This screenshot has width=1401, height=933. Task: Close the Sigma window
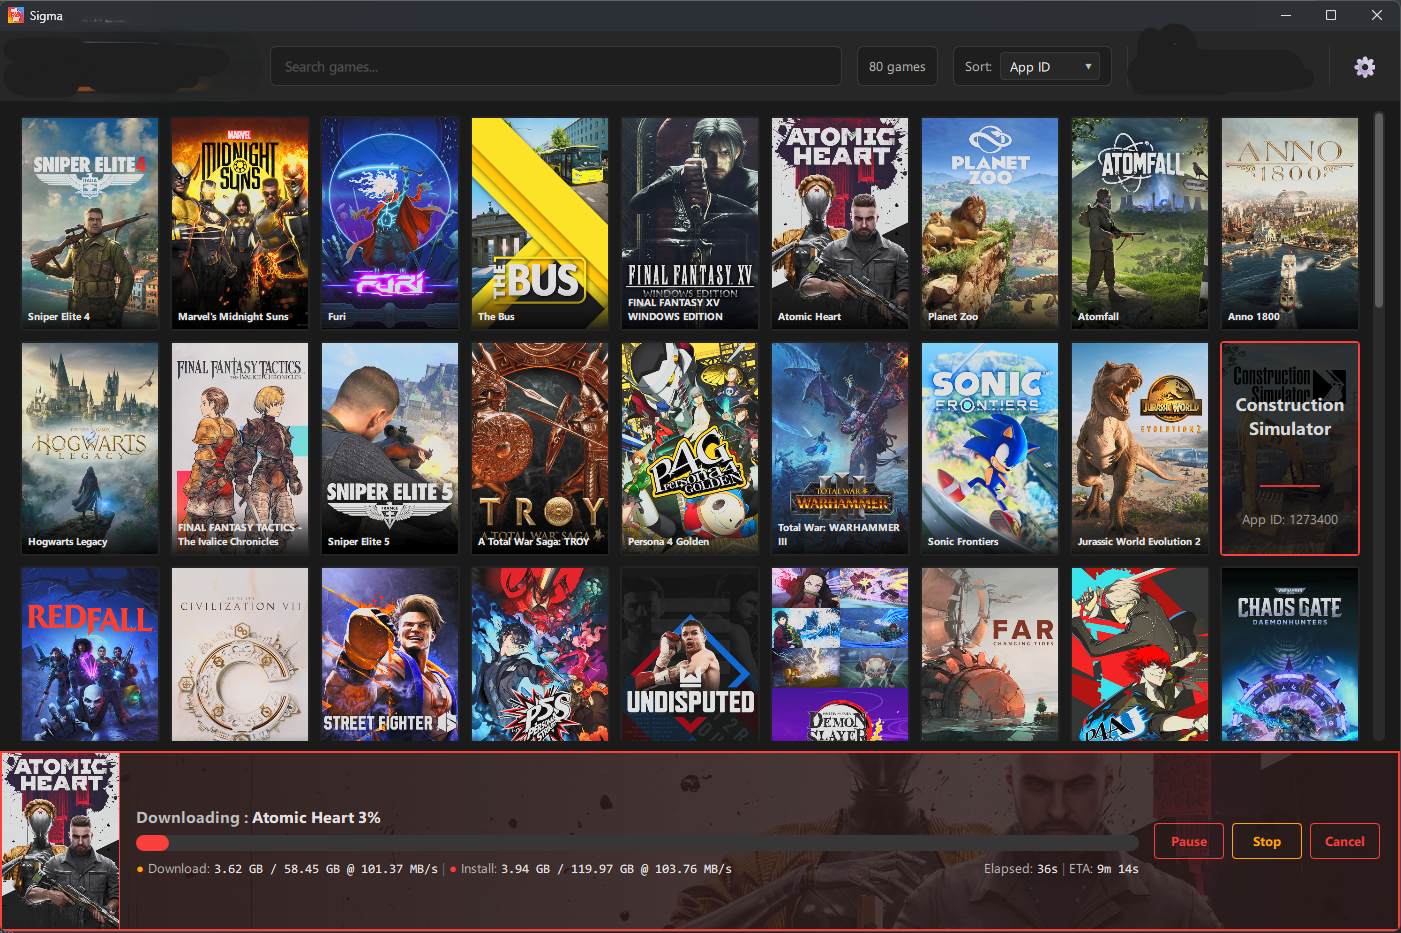[1377, 15]
